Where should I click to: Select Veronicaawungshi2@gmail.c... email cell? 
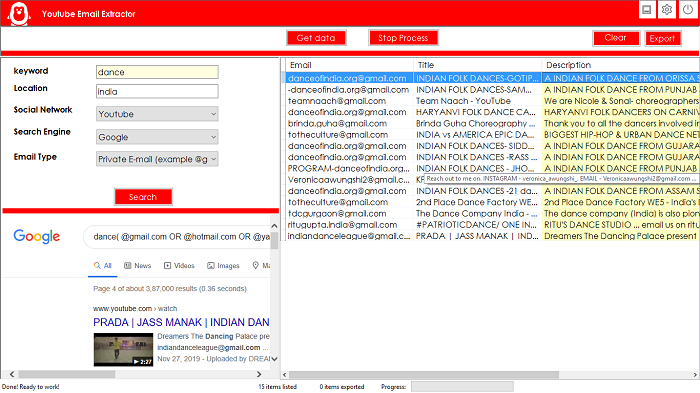[x=349, y=180]
